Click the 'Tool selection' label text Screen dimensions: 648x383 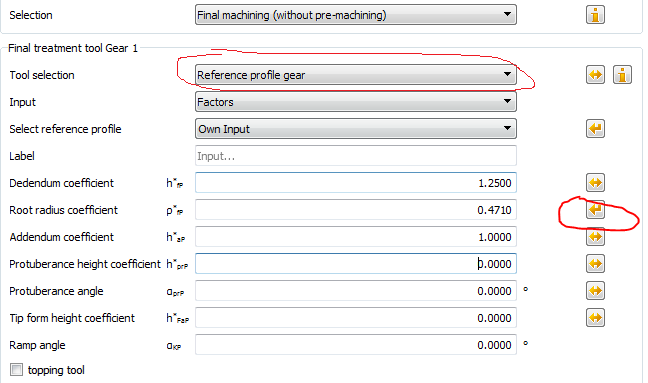[42, 75]
